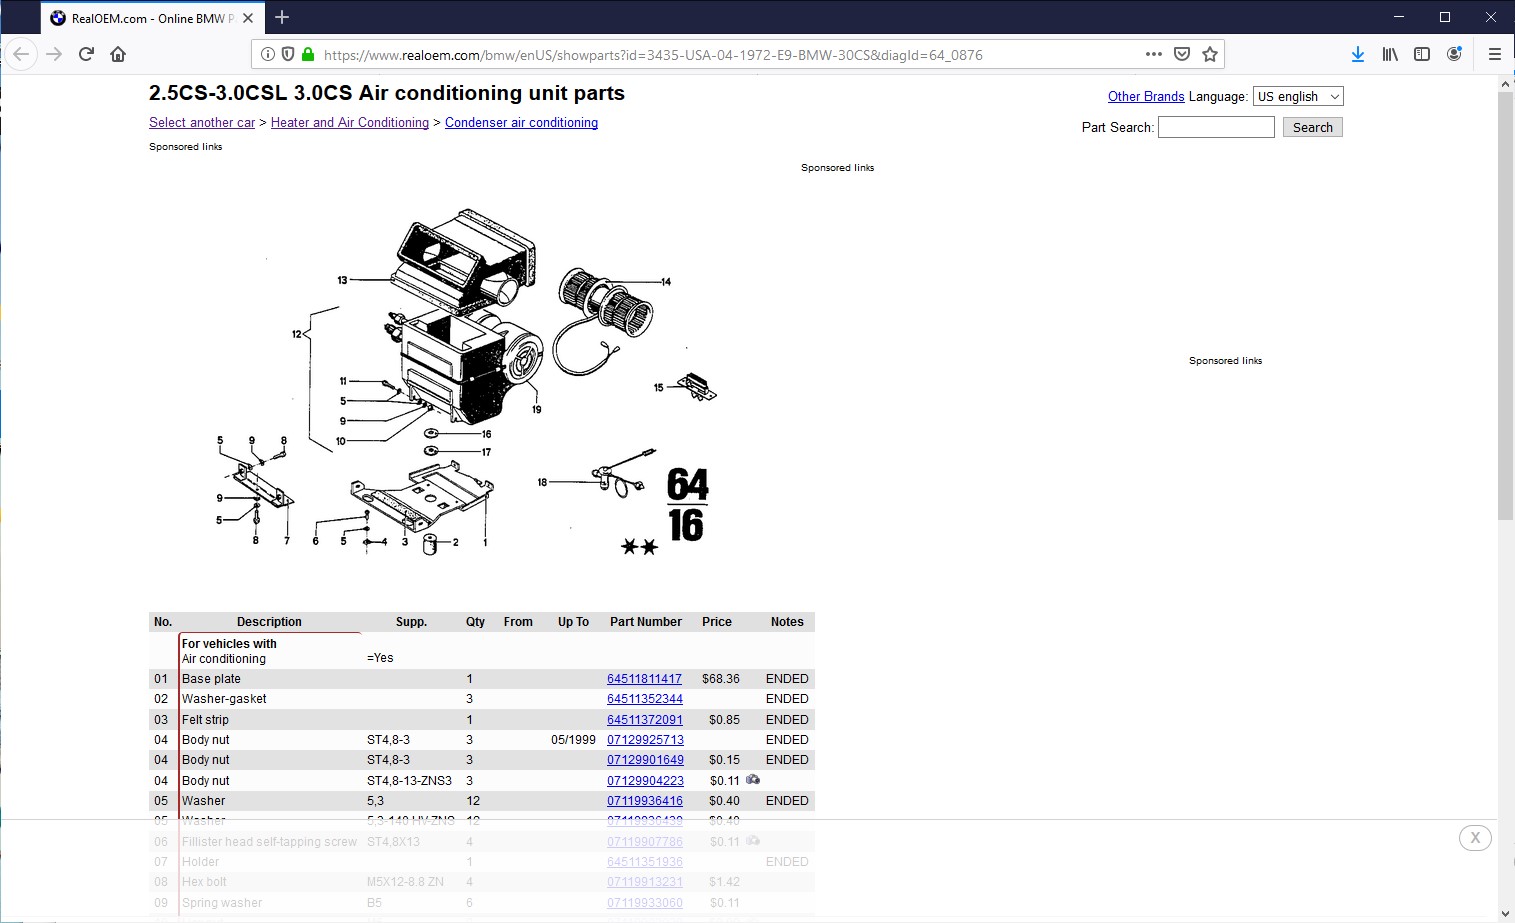This screenshot has height=923, width=1515.
Task: Open part number 64511352344
Action: tap(645, 699)
